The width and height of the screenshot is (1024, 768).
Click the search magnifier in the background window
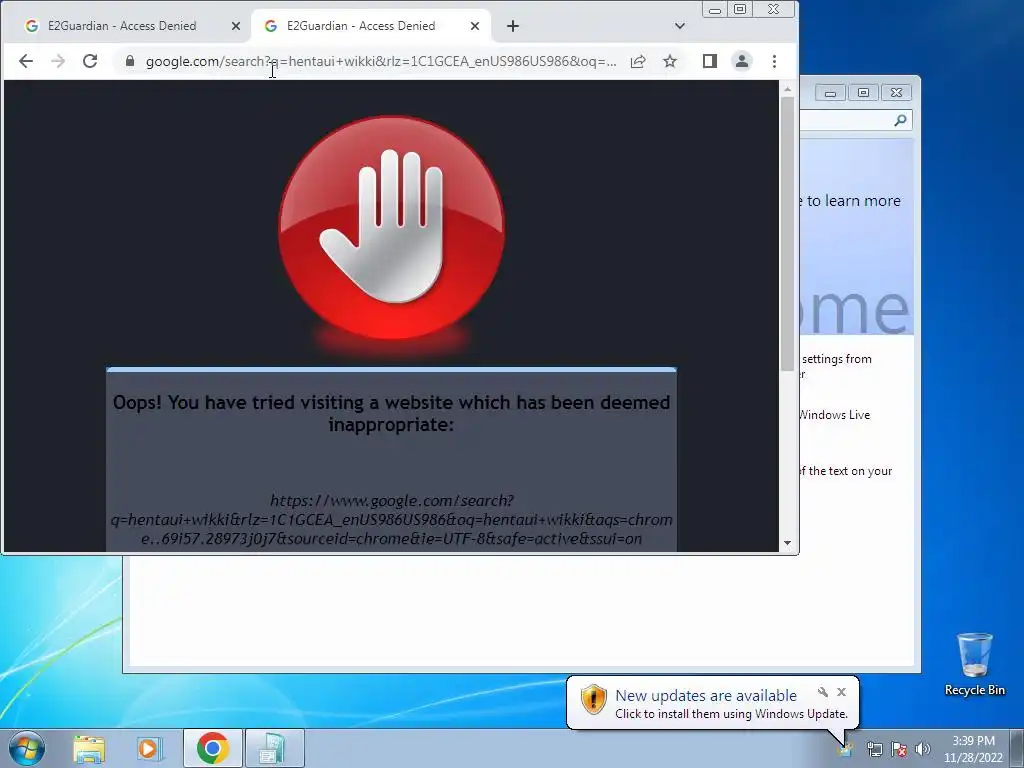pyautogui.click(x=901, y=120)
